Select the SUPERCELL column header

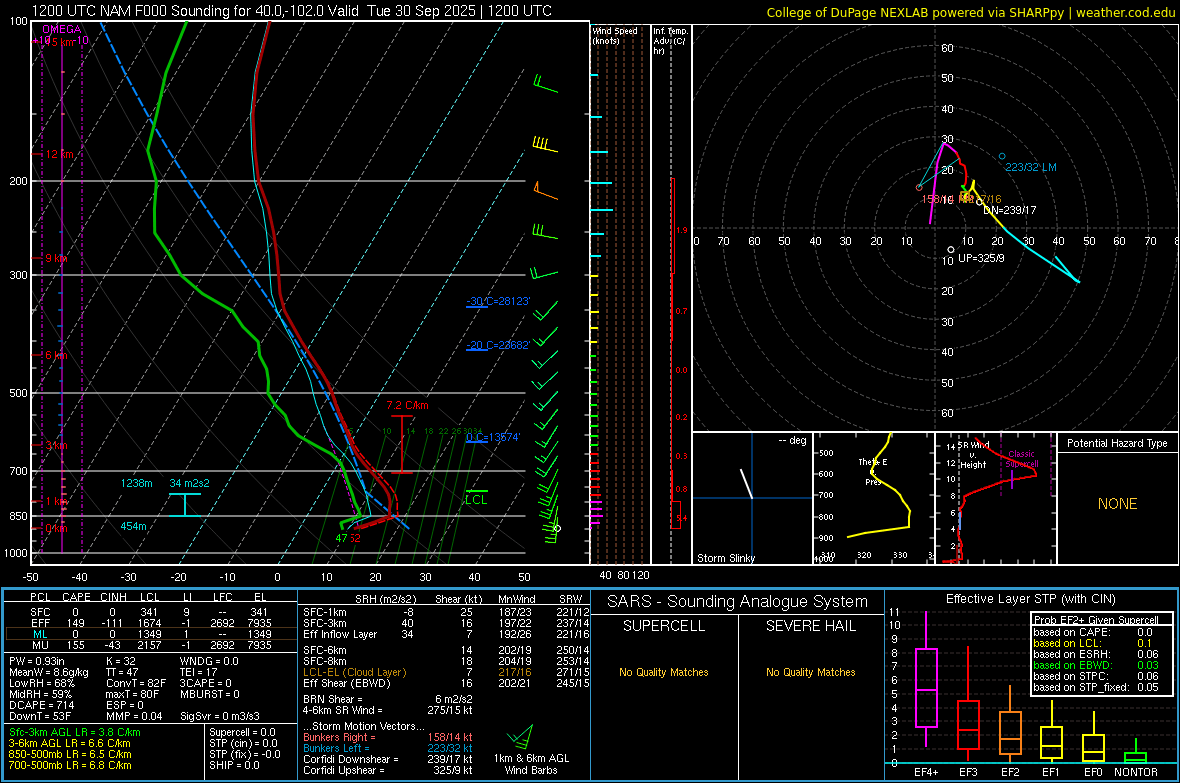(664, 626)
